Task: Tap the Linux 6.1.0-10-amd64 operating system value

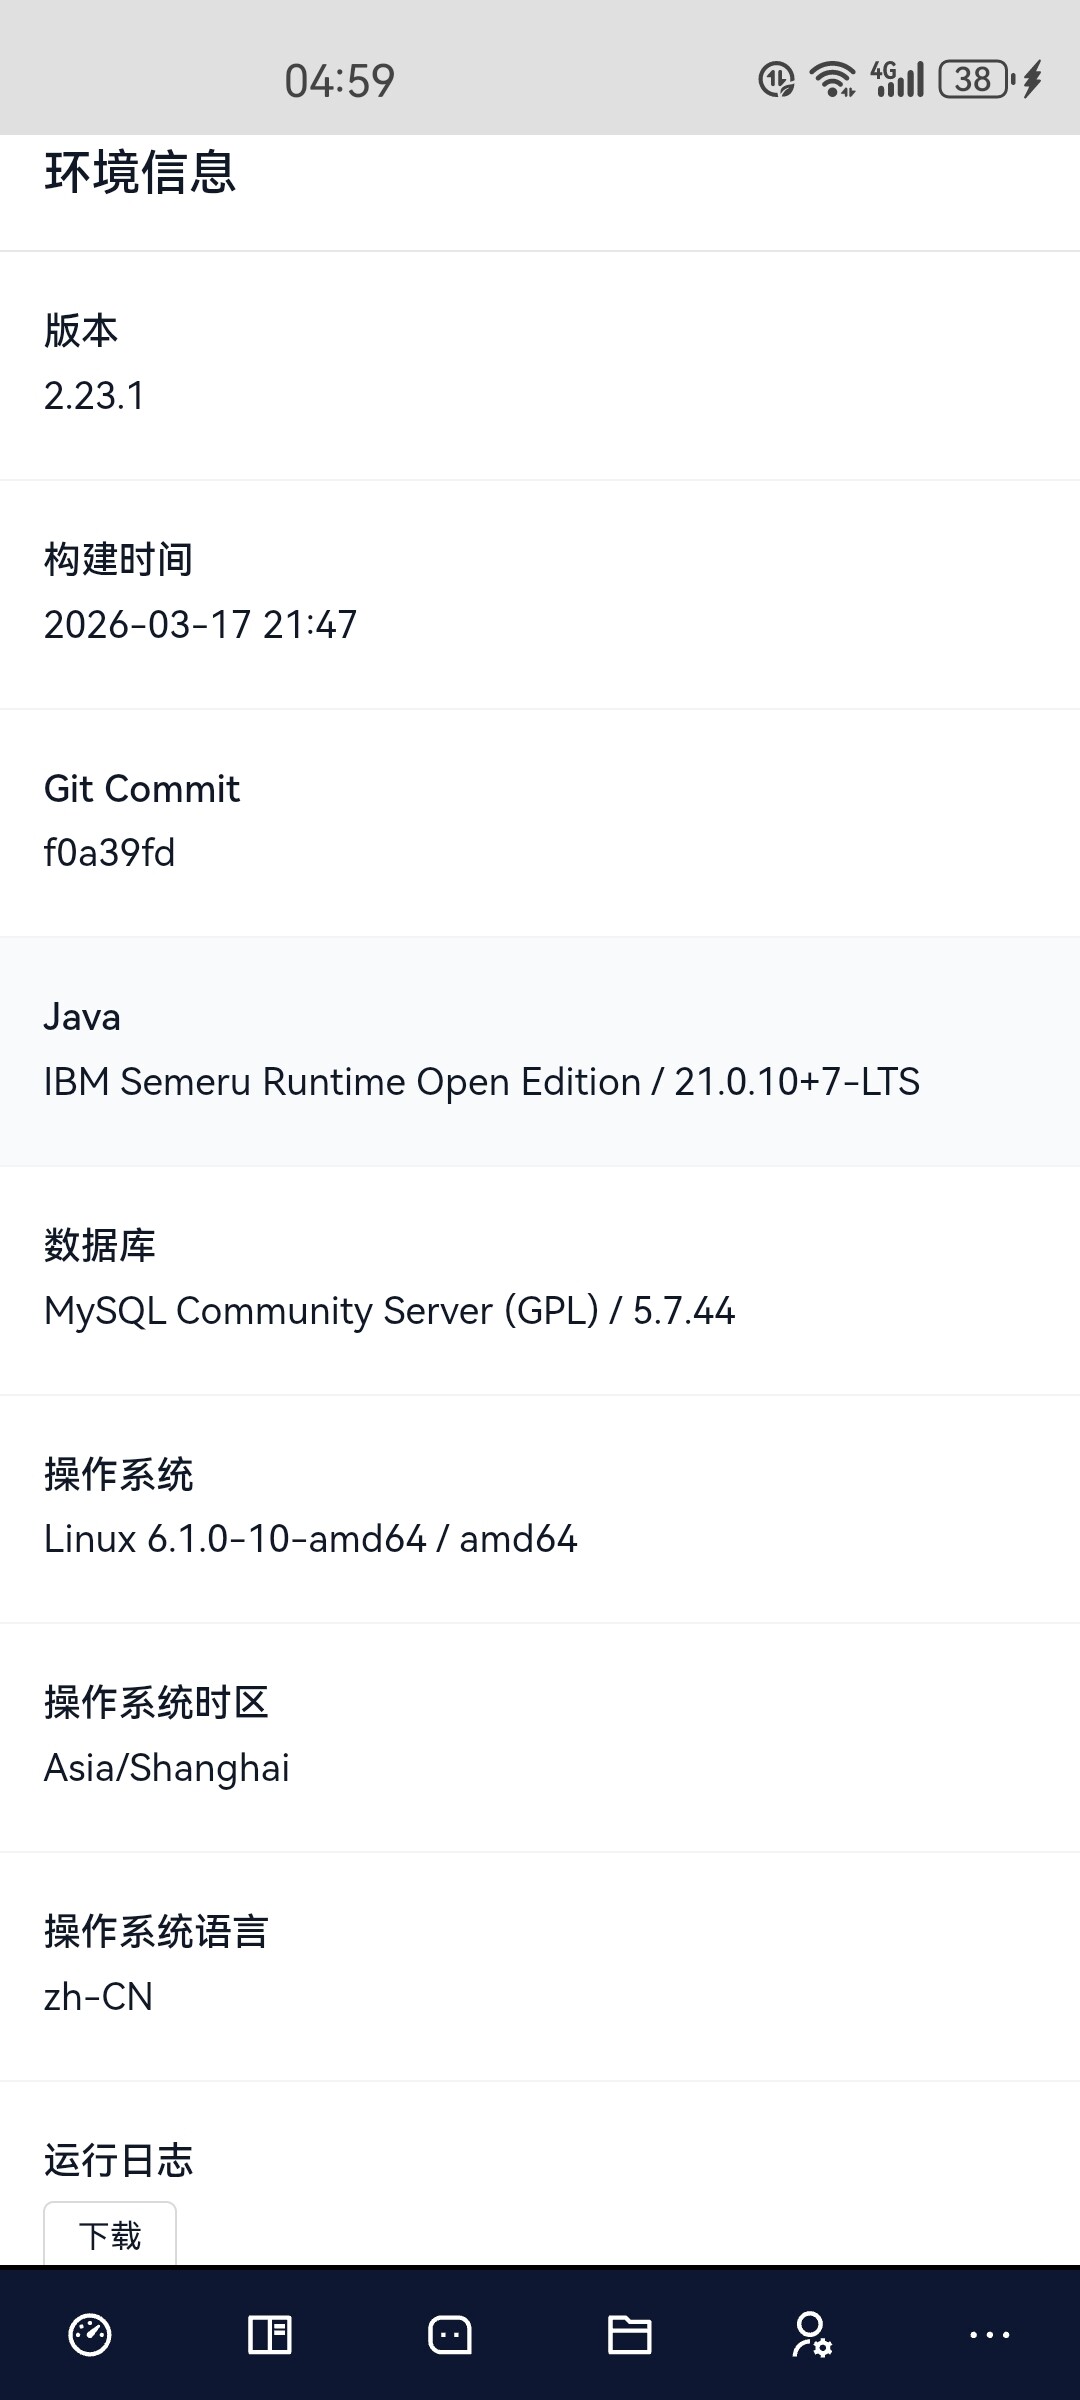Action: (x=310, y=1539)
